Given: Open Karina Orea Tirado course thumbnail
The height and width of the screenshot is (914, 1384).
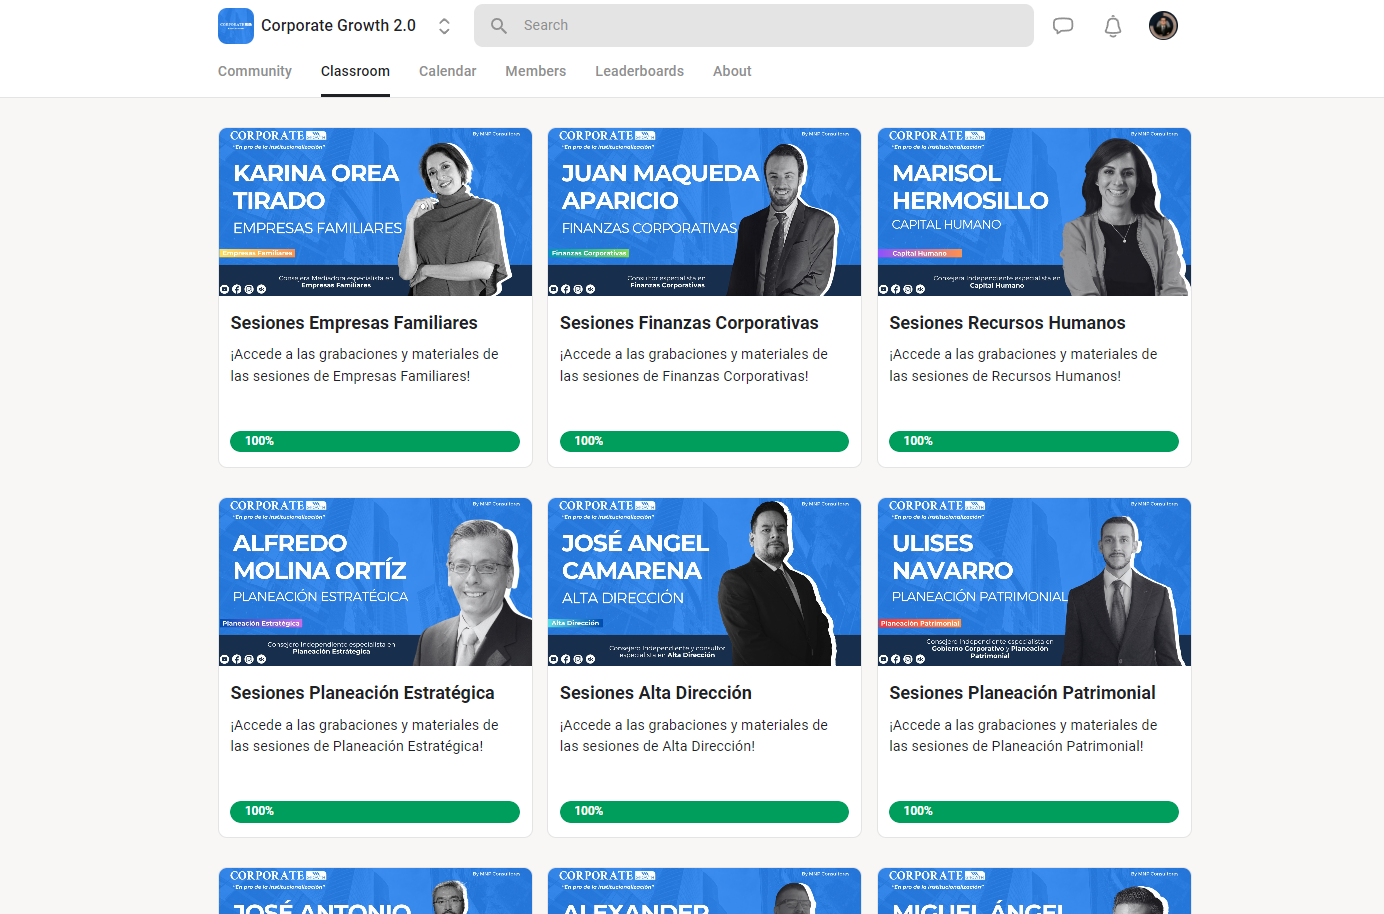Looking at the screenshot, I should click(x=375, y=212).
